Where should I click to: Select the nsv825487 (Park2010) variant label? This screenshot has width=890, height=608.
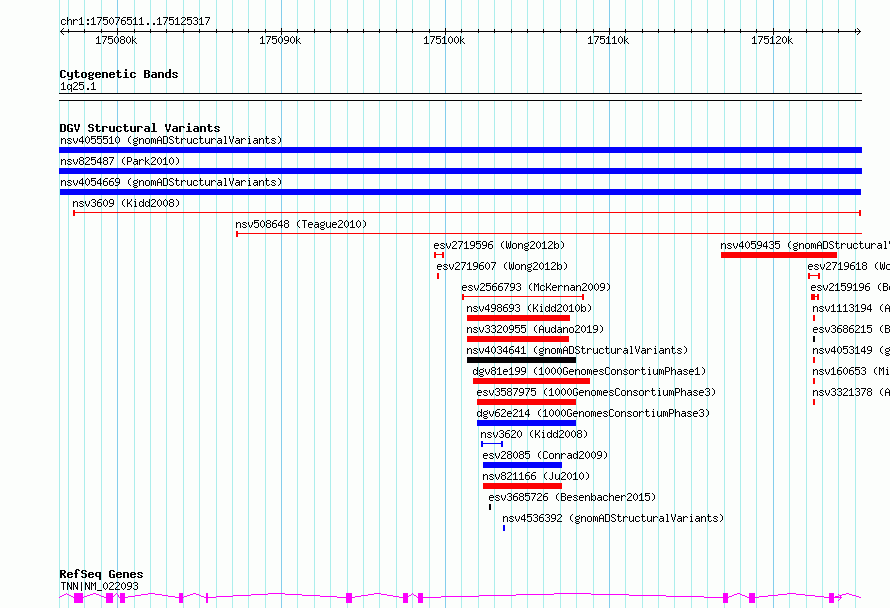[120, 161]
